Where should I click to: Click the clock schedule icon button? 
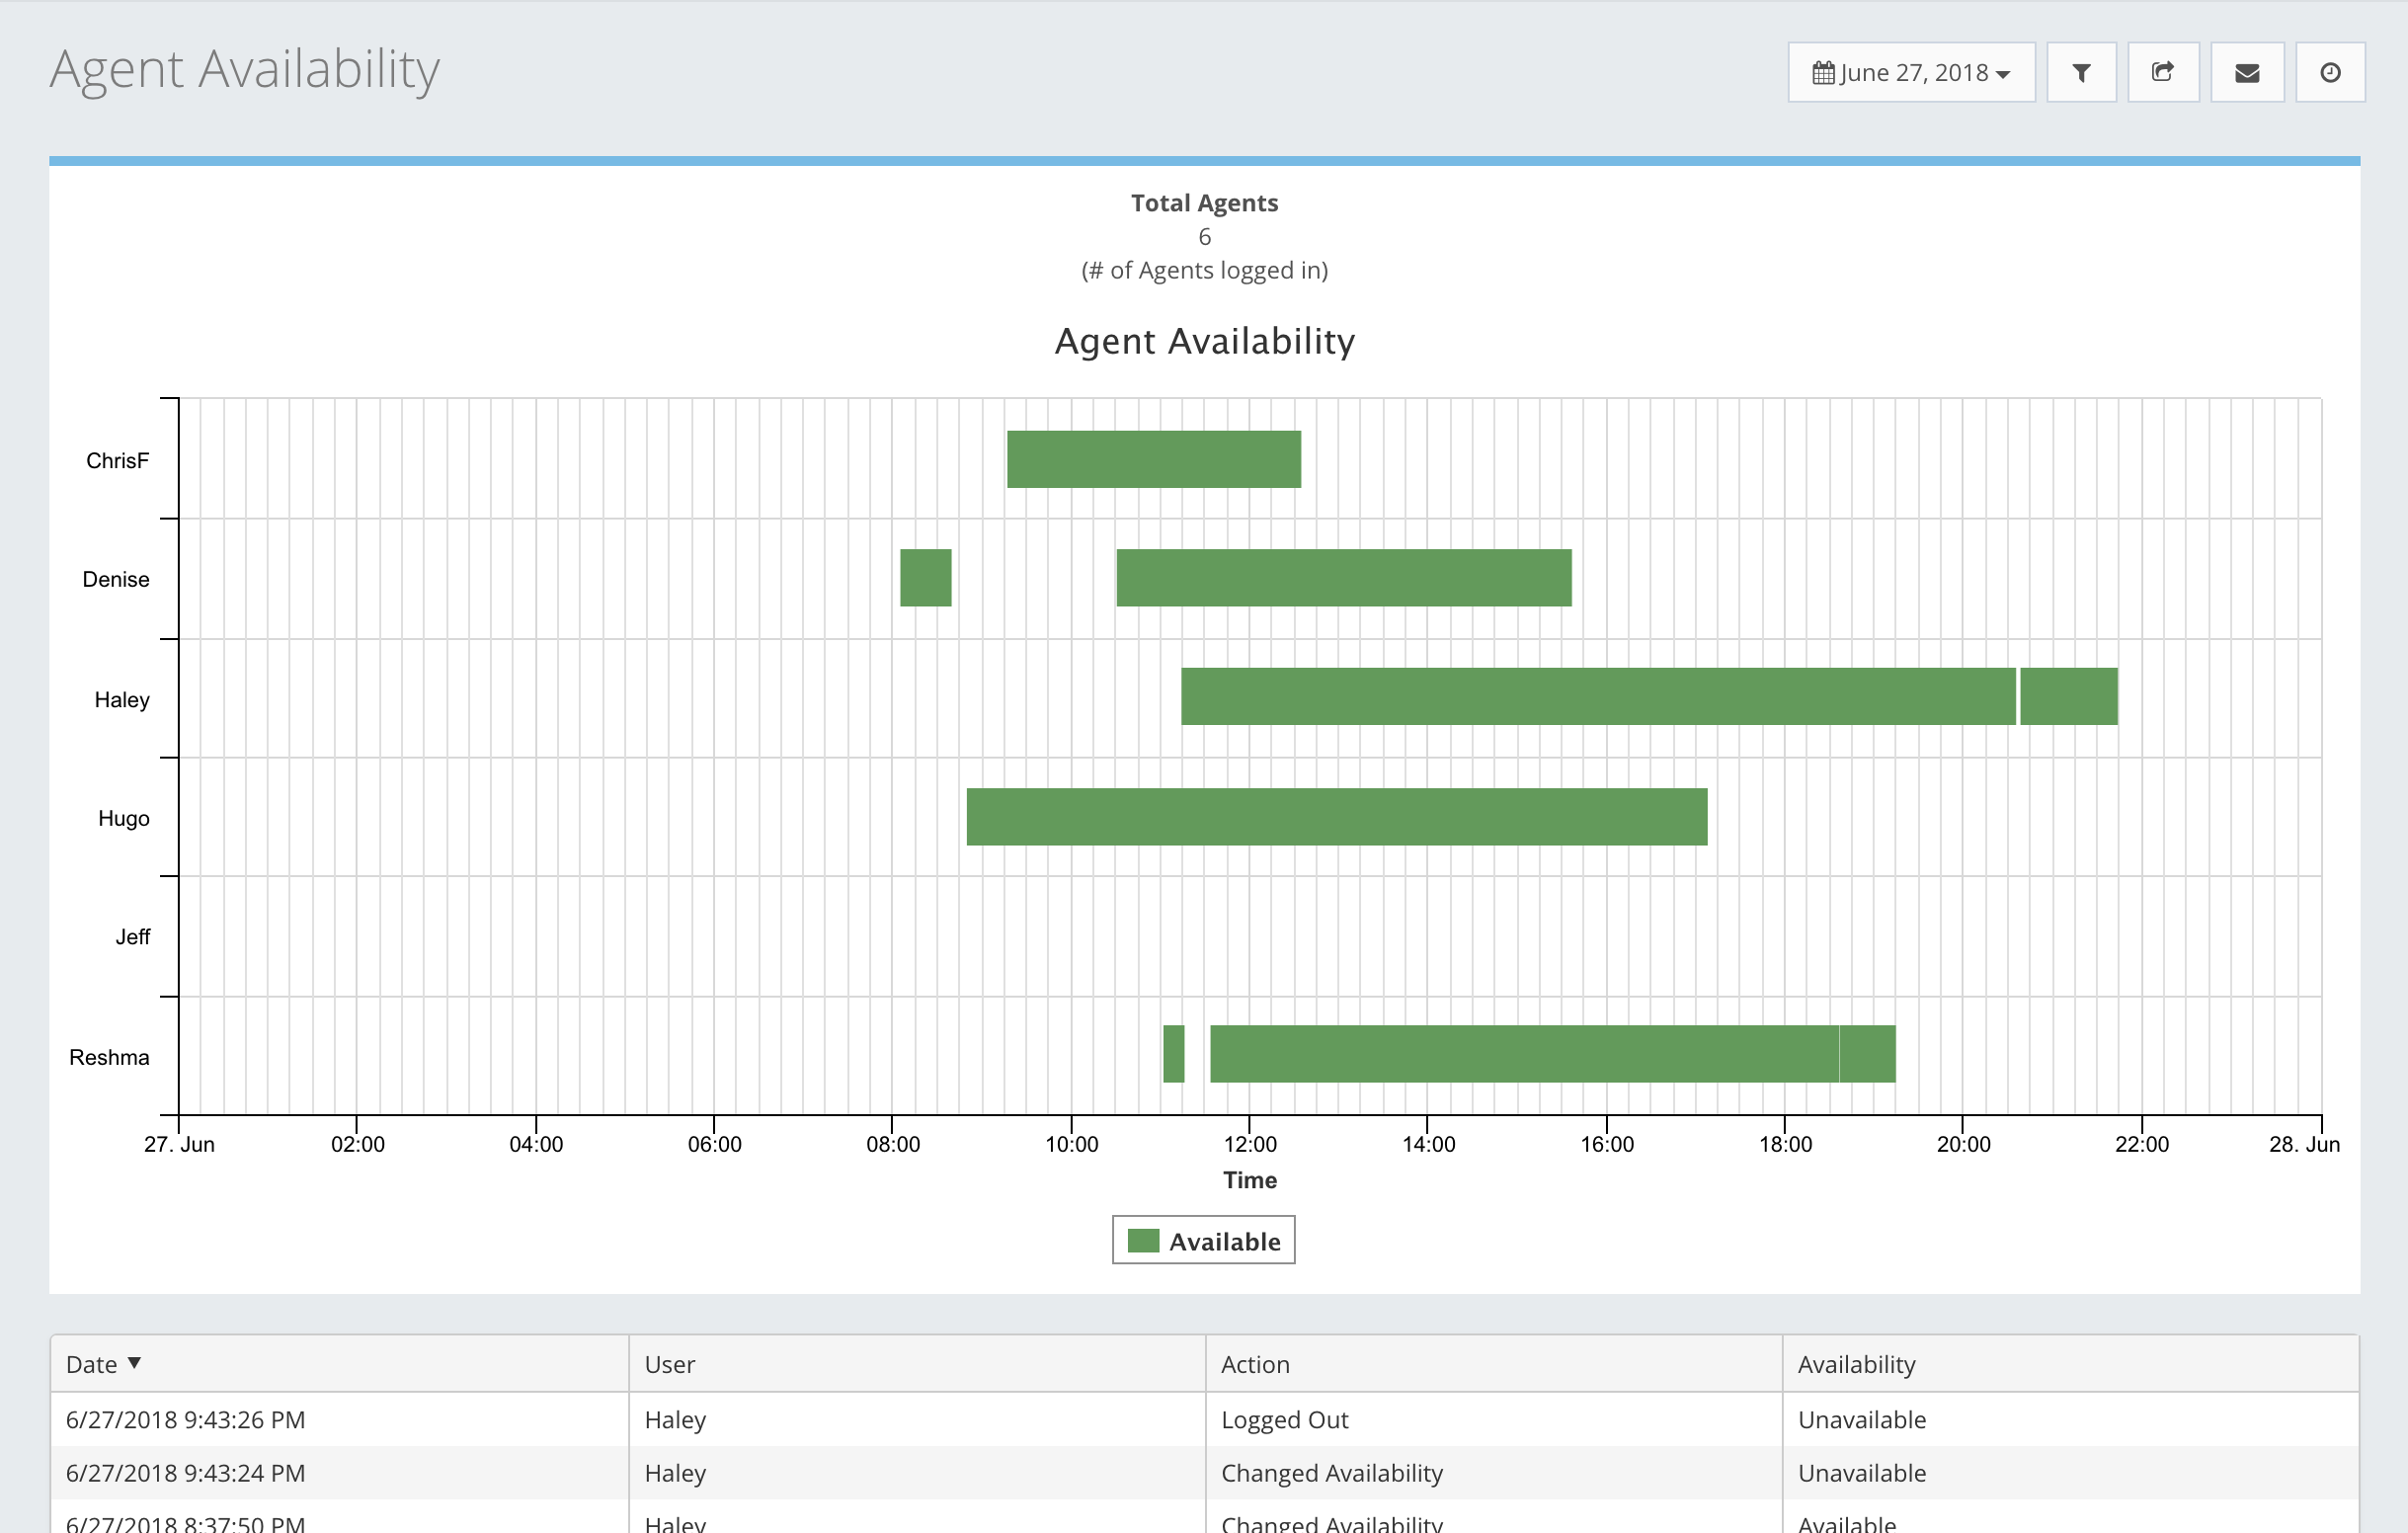coord(2329,72)
